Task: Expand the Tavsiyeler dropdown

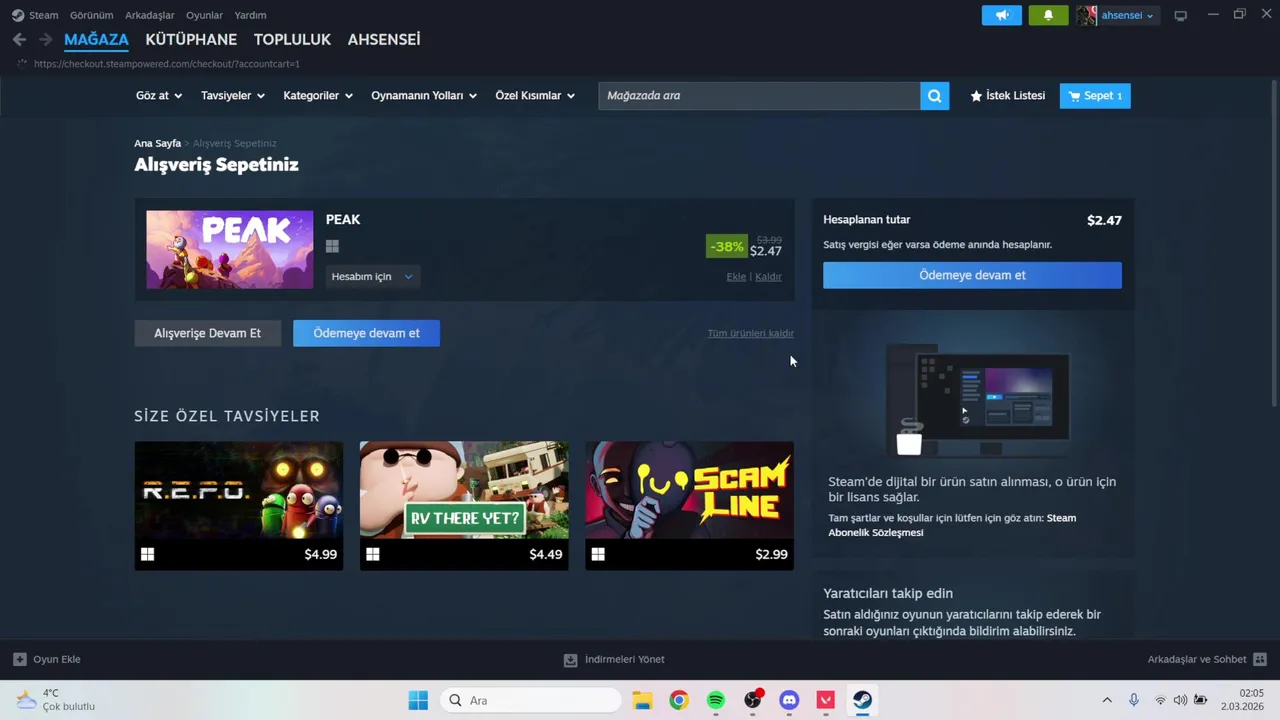Action: pos(232,96)
